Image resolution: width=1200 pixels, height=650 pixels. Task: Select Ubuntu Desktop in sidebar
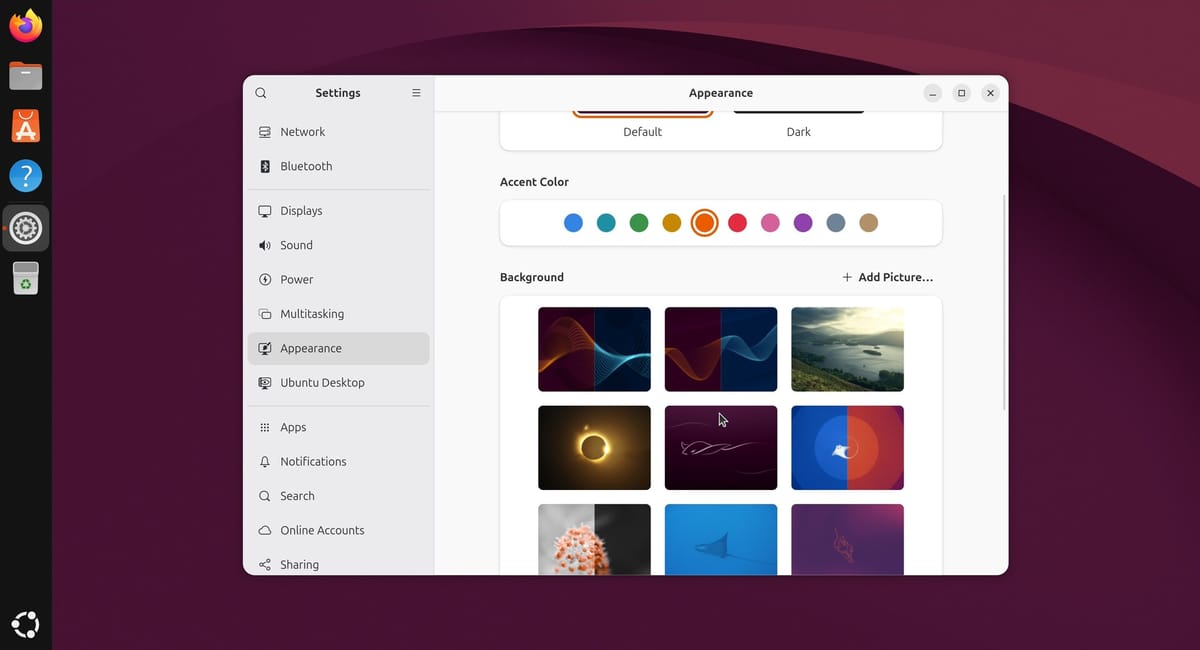[x=339, y=383]
